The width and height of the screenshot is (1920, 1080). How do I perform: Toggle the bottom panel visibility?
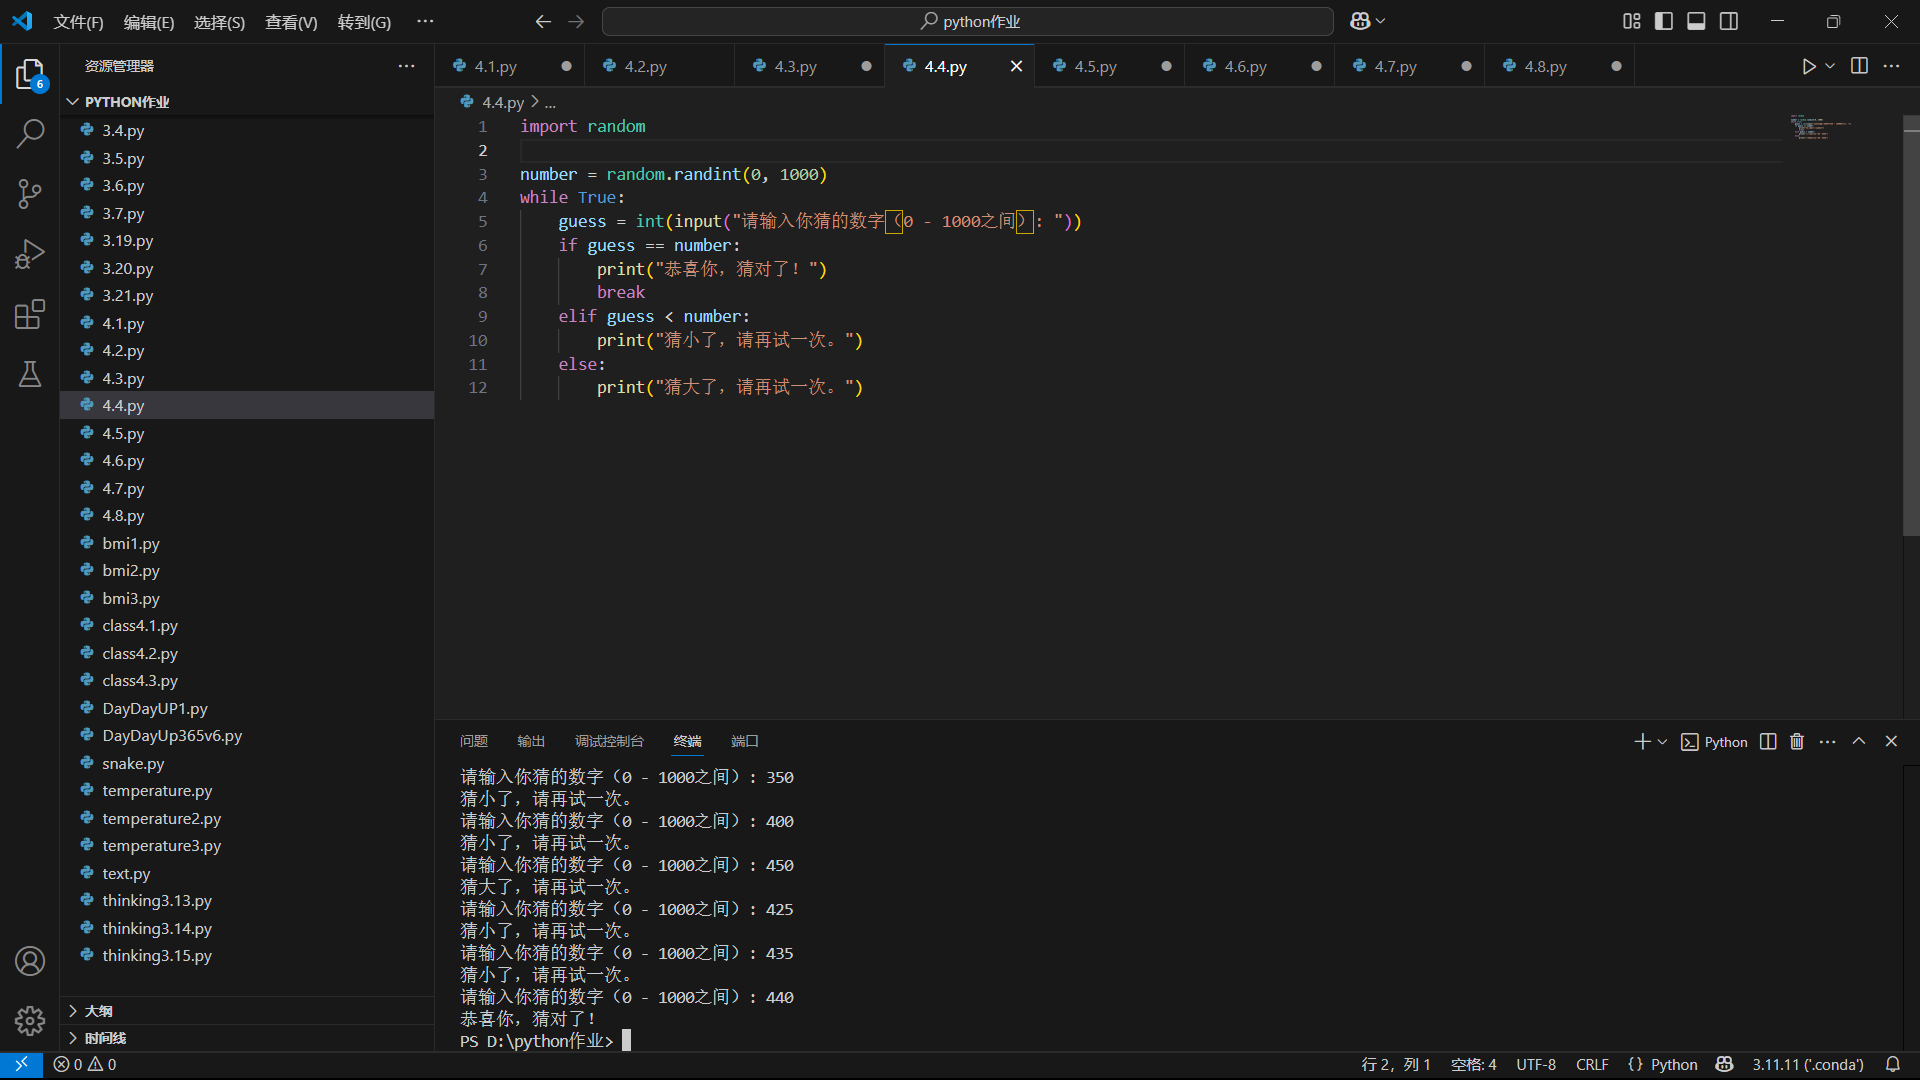coord(1696,21)
